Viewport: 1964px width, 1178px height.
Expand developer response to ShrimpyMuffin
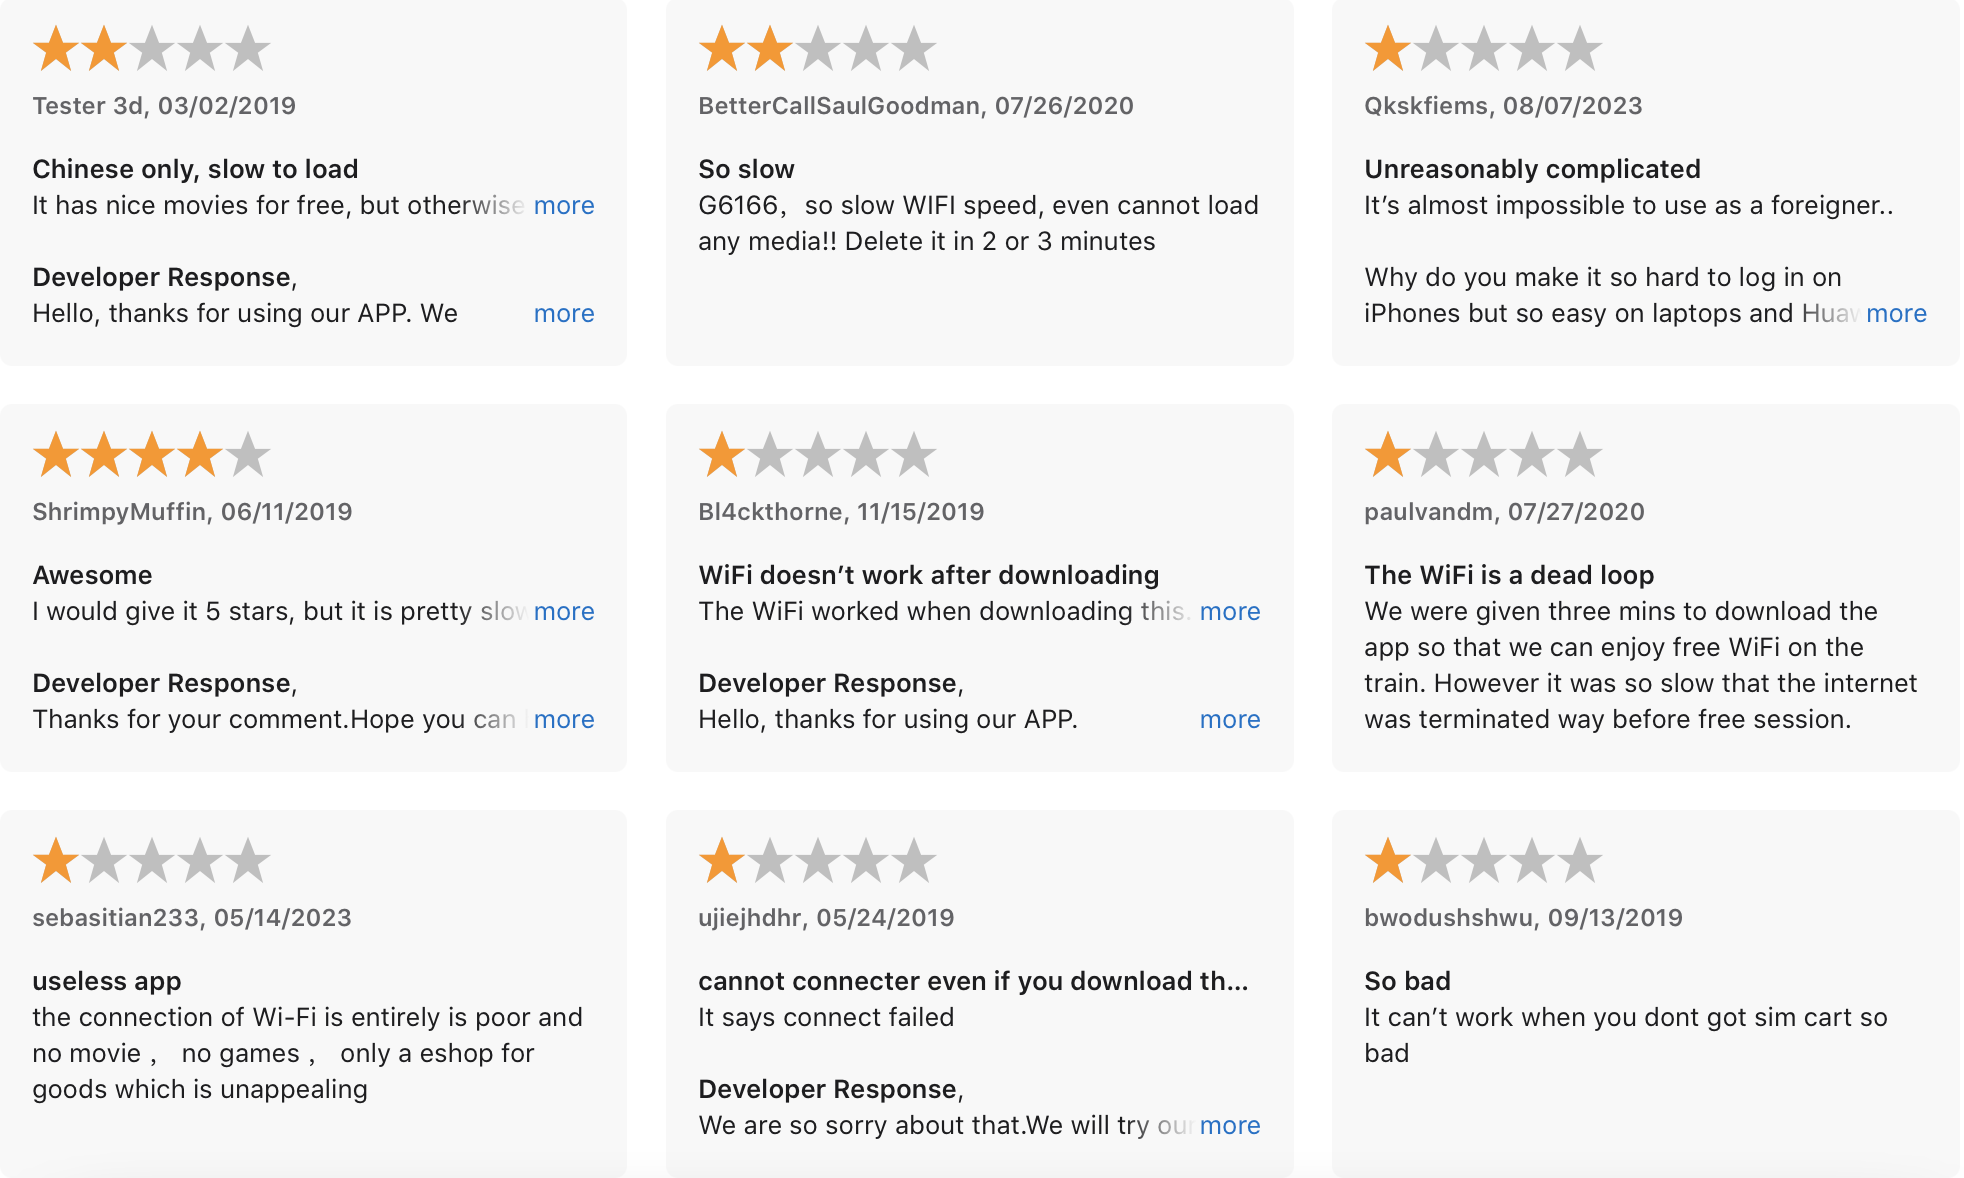pyautogui.click(x=564, y=719)
